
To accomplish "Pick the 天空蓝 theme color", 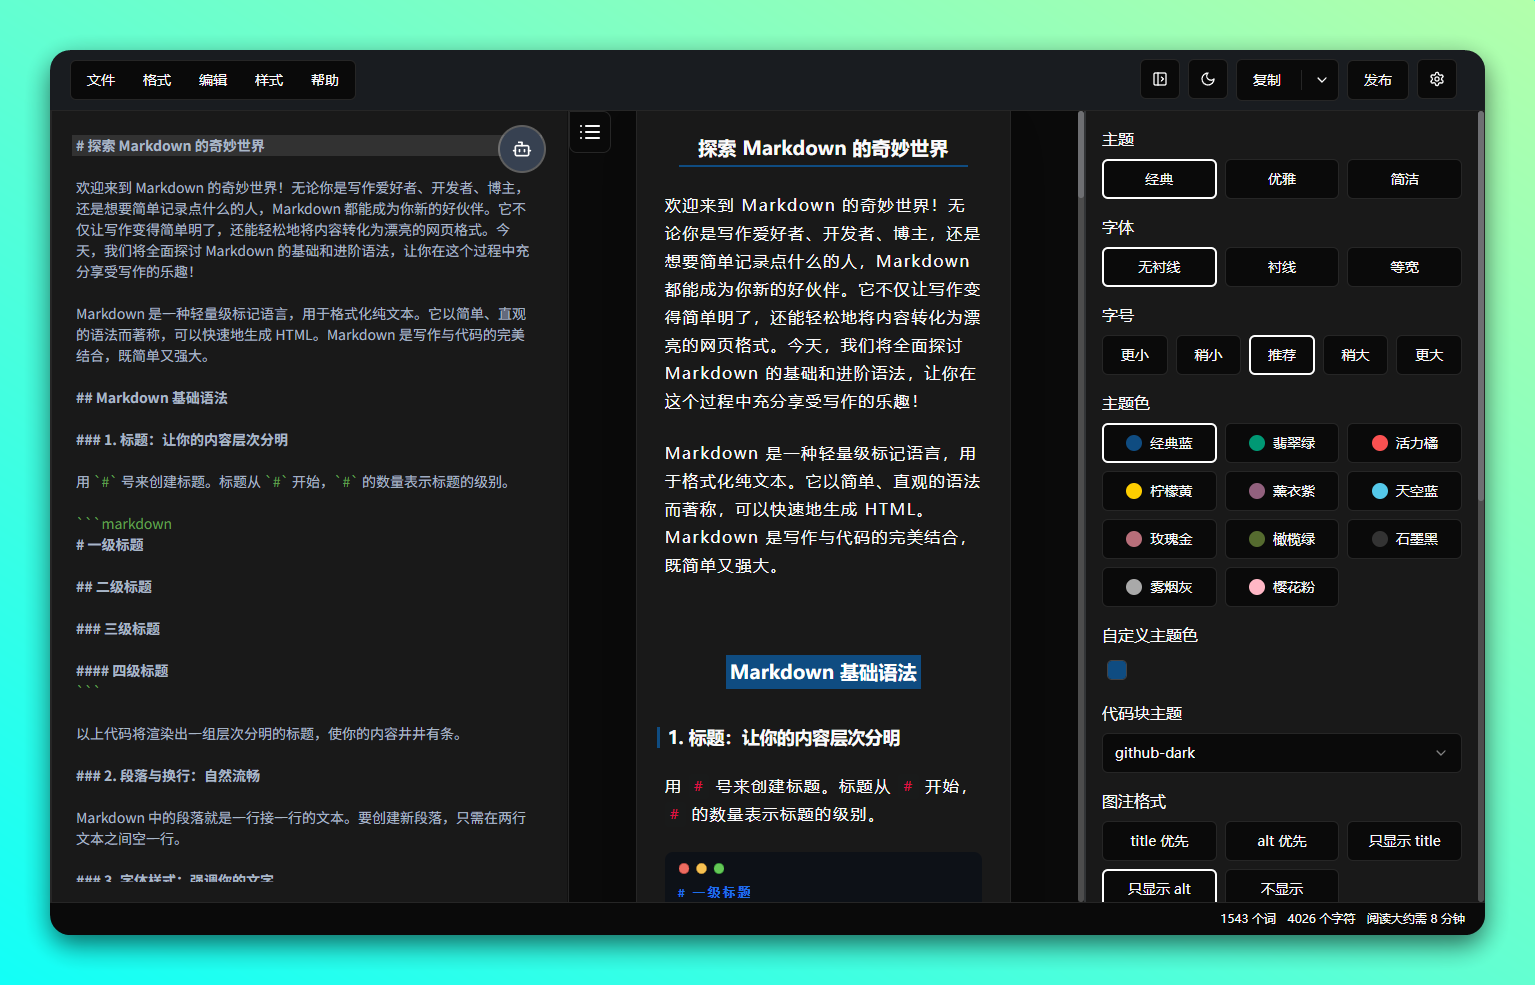I will coord(1404,491).
